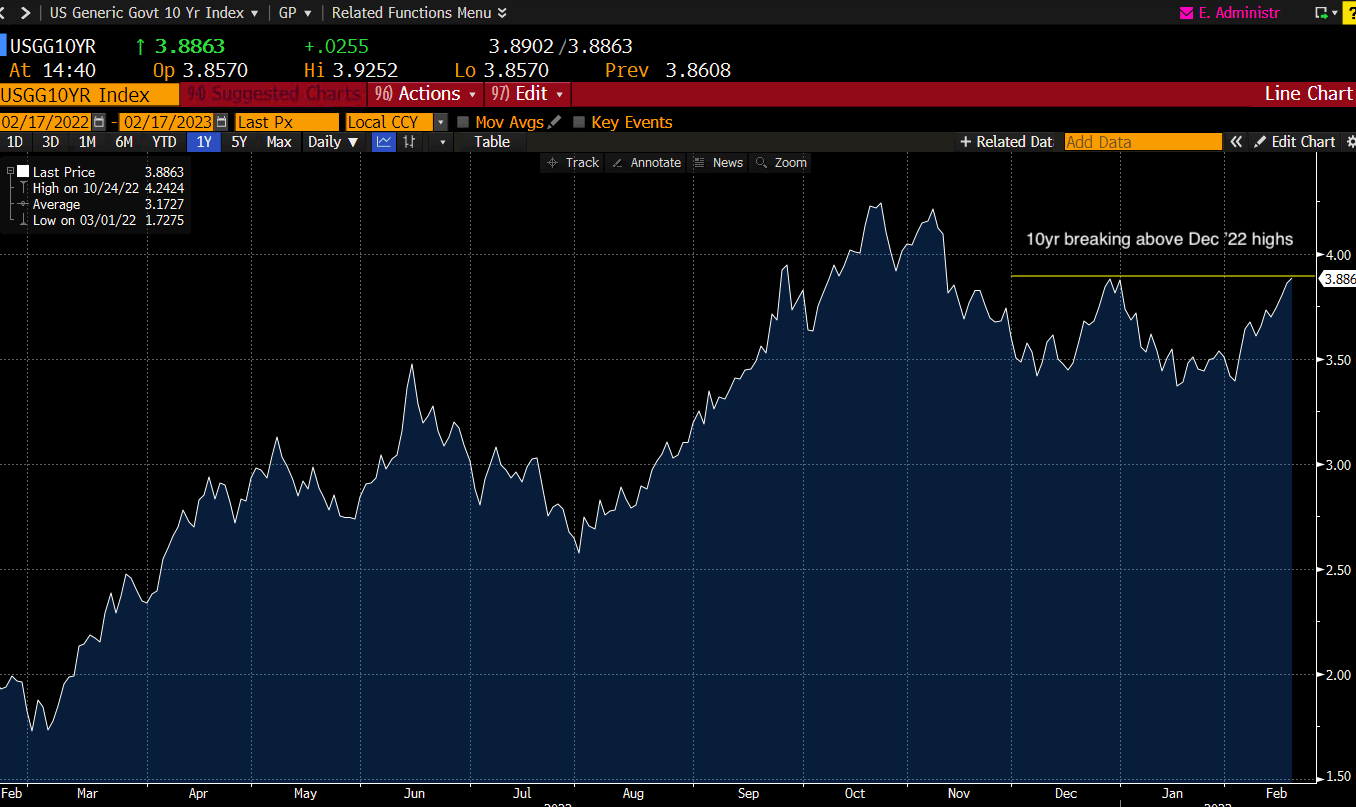Activate the Track crosshair tool

[571, 162]
